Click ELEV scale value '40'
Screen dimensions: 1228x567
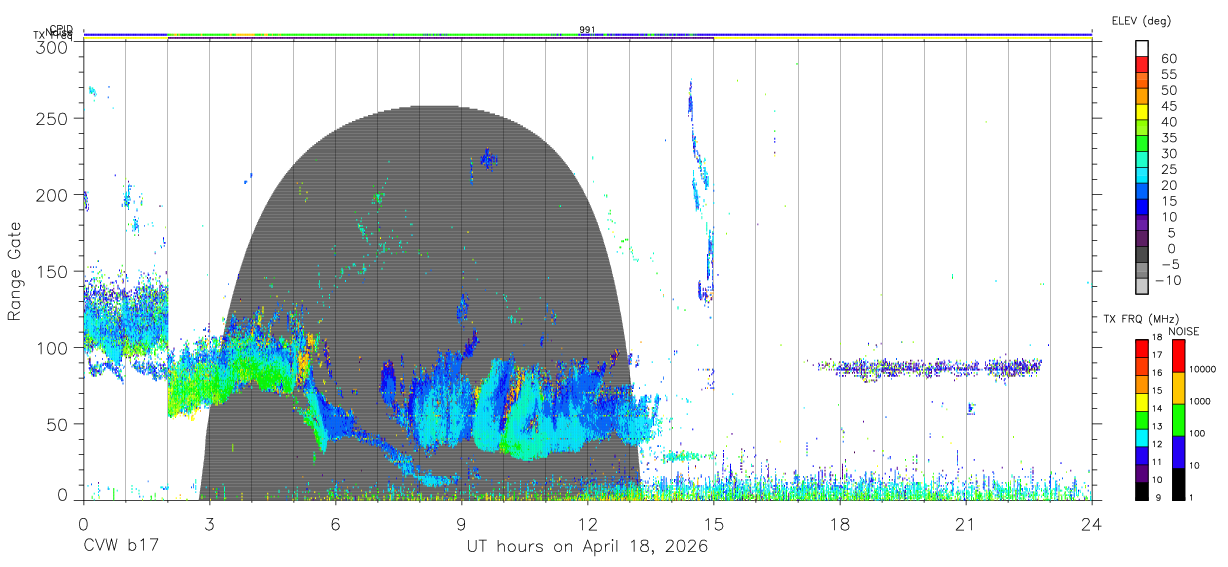click(1168, 122)
